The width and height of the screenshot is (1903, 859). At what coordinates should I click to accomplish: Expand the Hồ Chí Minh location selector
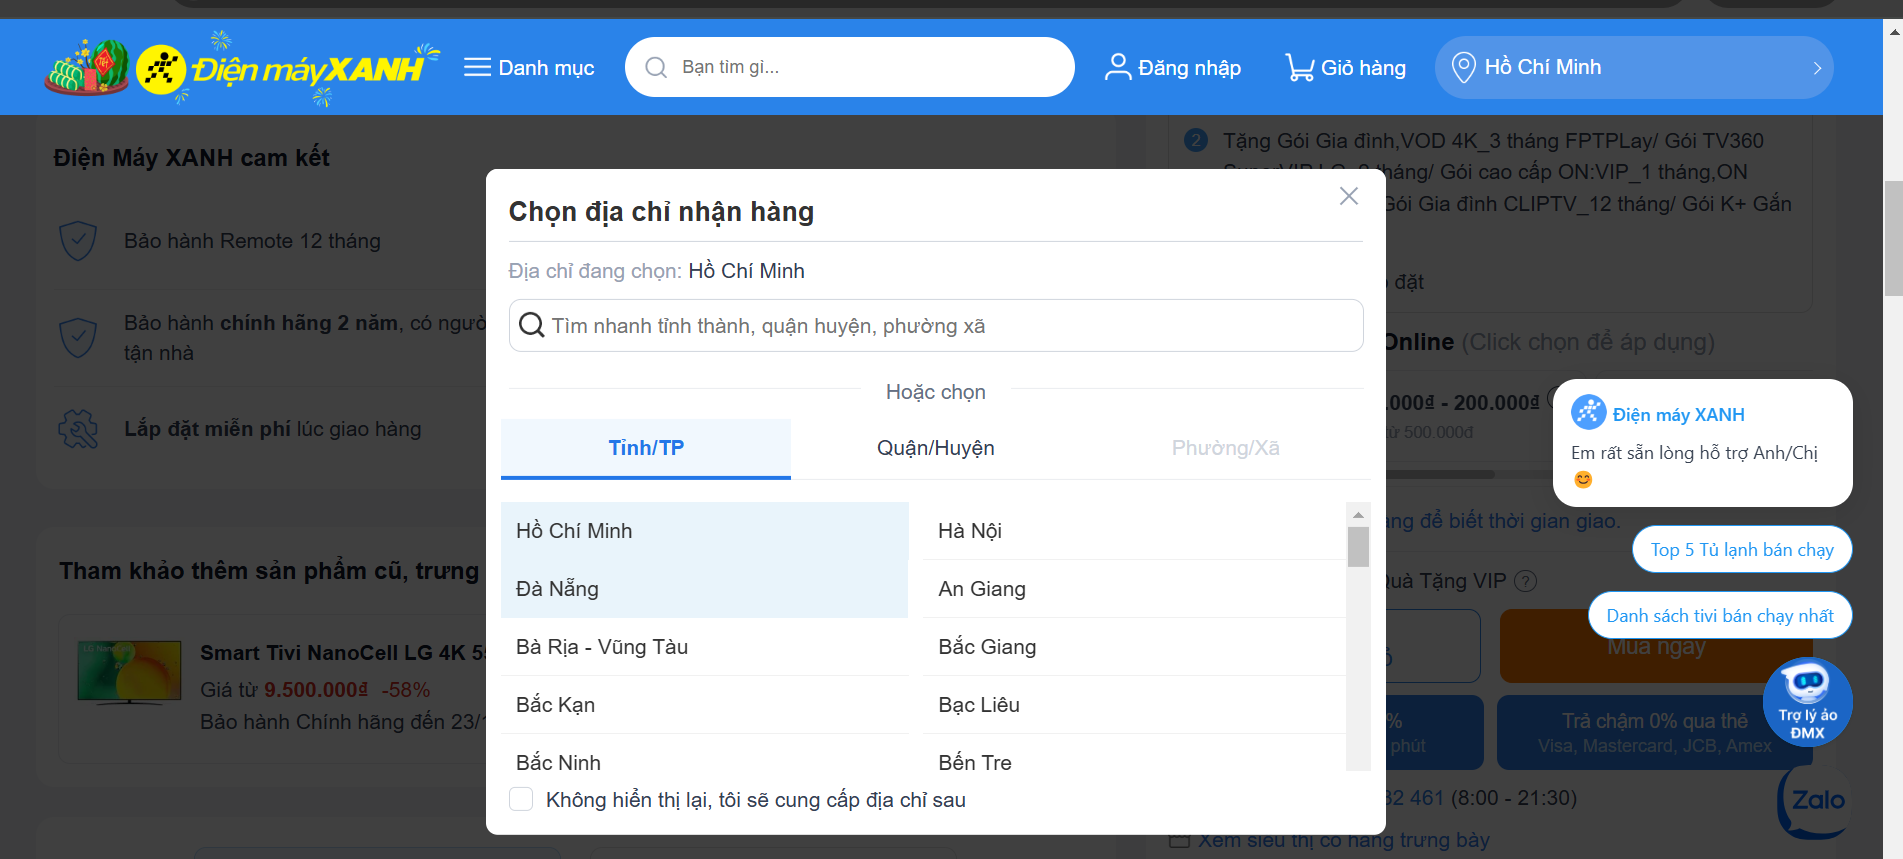(1634, 68)
